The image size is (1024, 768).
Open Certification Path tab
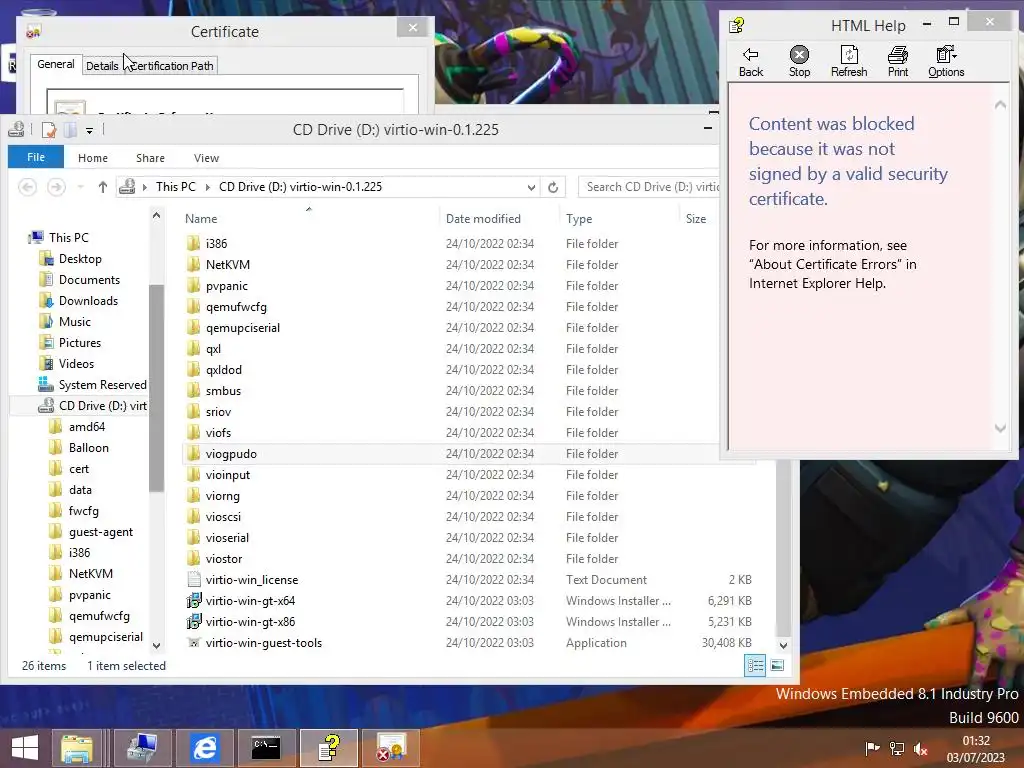(x=171, y=66)
